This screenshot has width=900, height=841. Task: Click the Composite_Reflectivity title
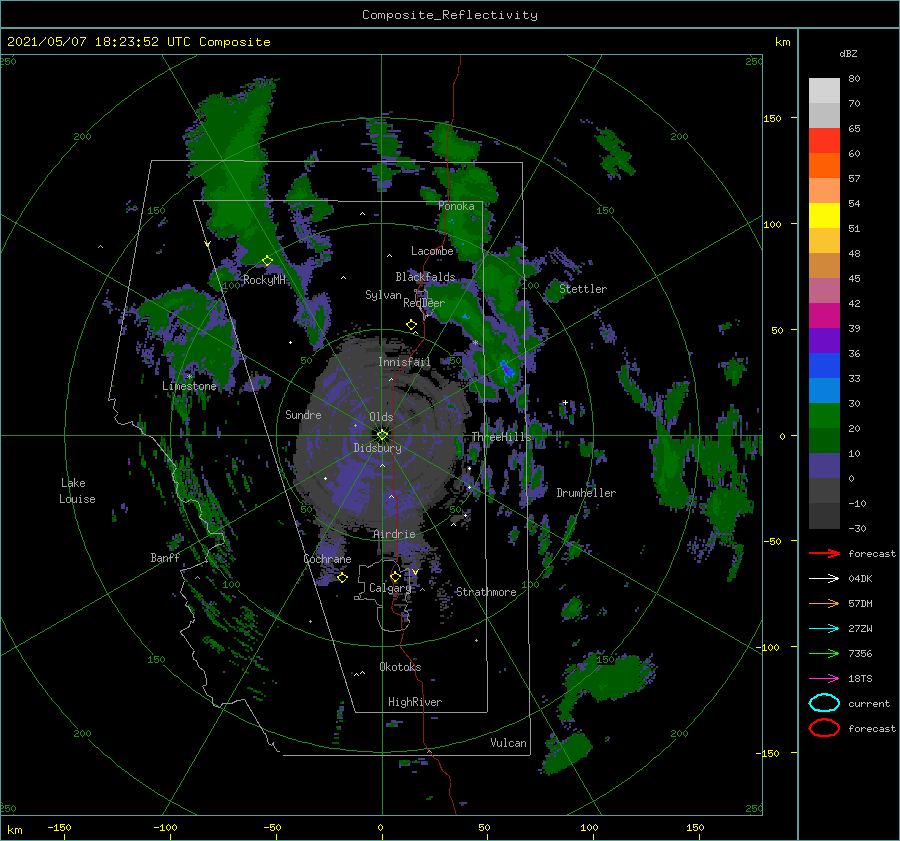coord(450,15)
